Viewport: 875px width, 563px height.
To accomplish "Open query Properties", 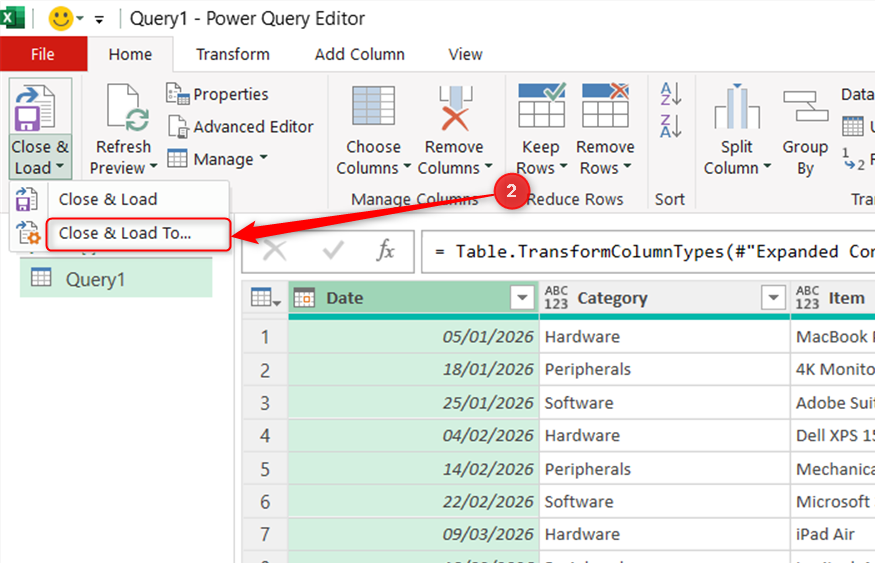I will click(x=217, y=94).
